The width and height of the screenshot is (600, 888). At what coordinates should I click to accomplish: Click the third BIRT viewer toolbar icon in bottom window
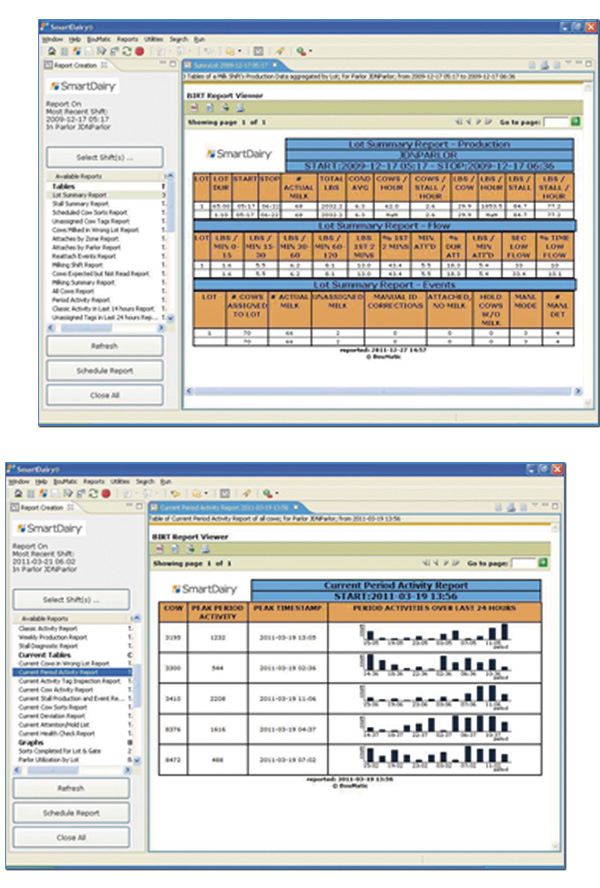(x=191, y=549)
